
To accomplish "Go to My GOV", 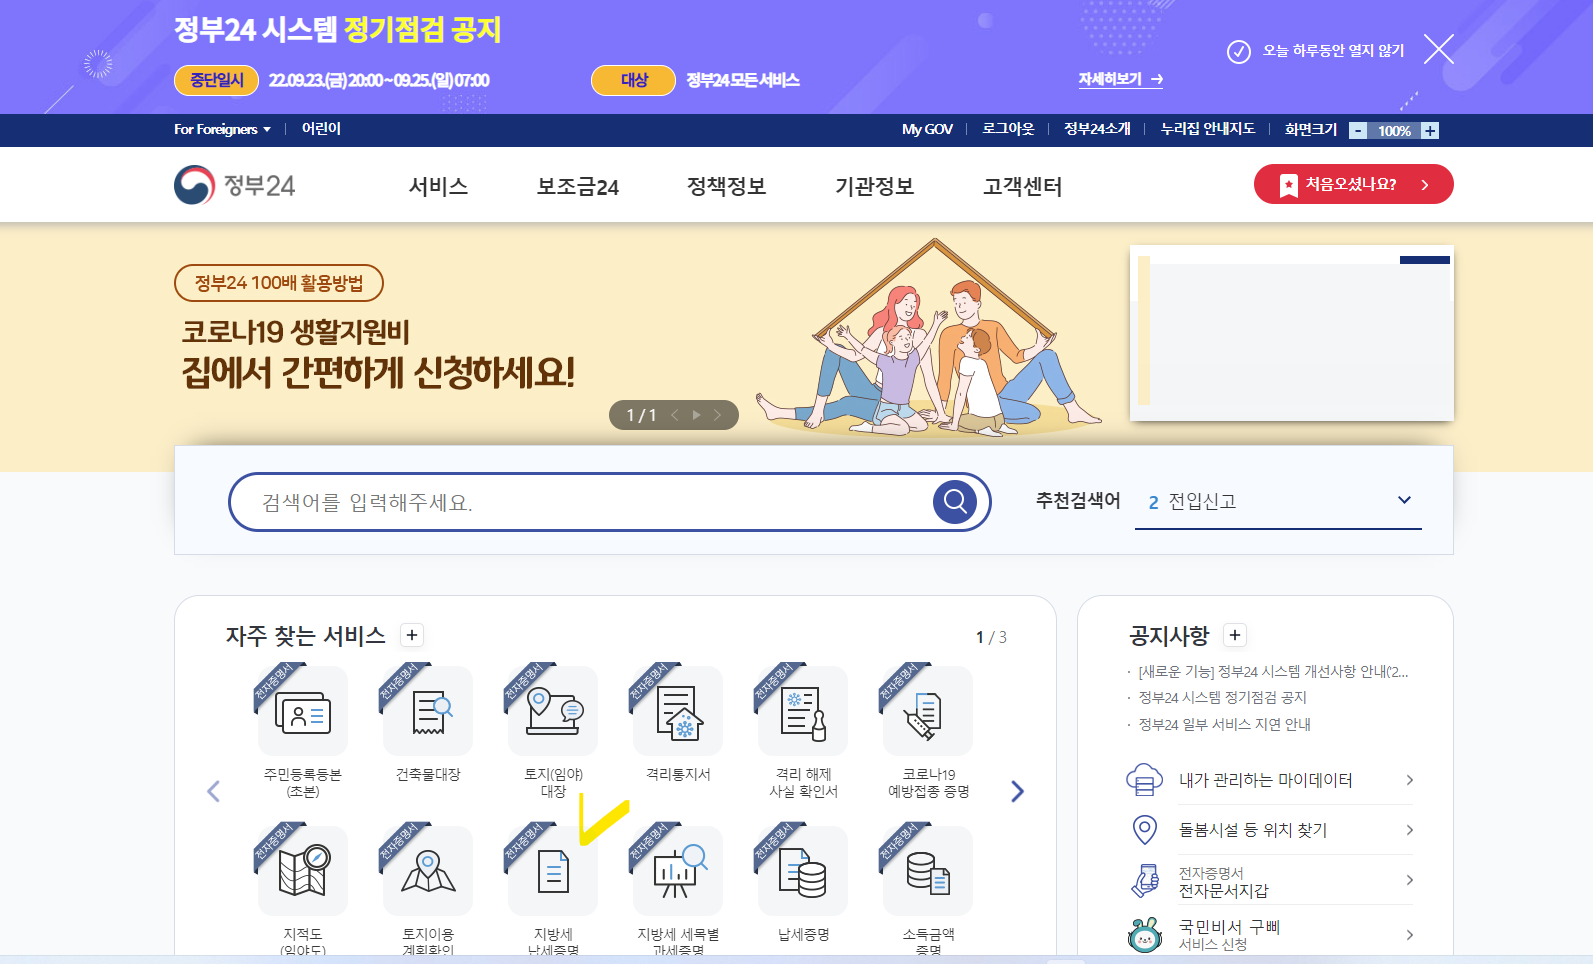I will 927,129.
